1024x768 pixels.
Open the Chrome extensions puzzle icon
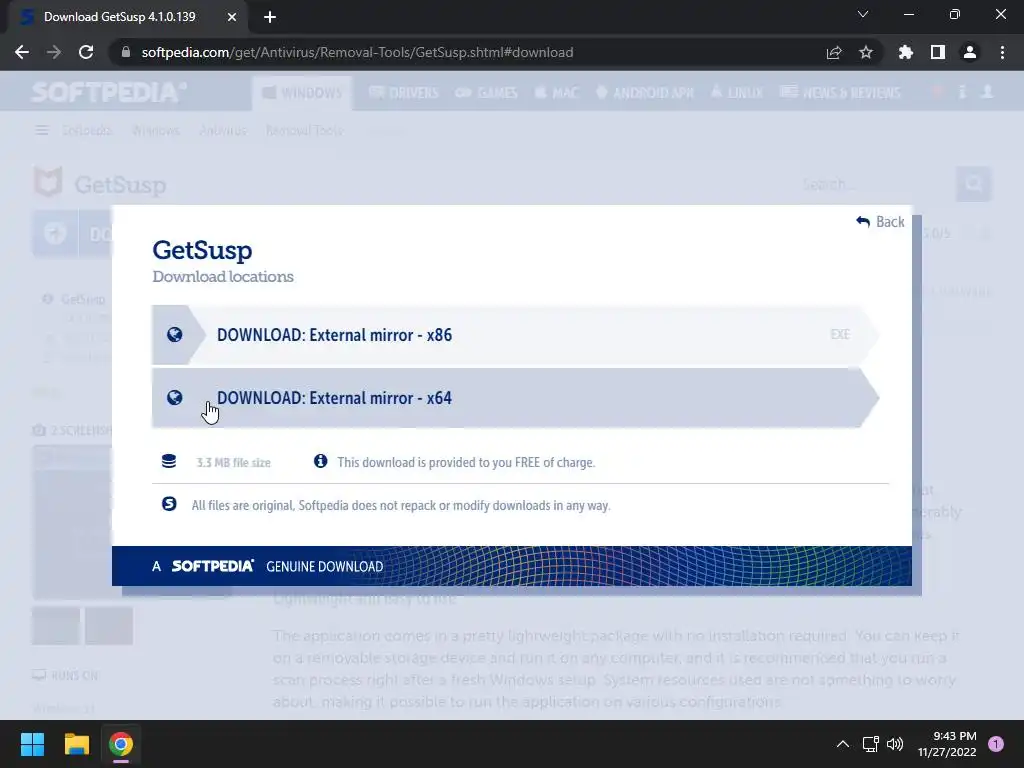point(906,52)
